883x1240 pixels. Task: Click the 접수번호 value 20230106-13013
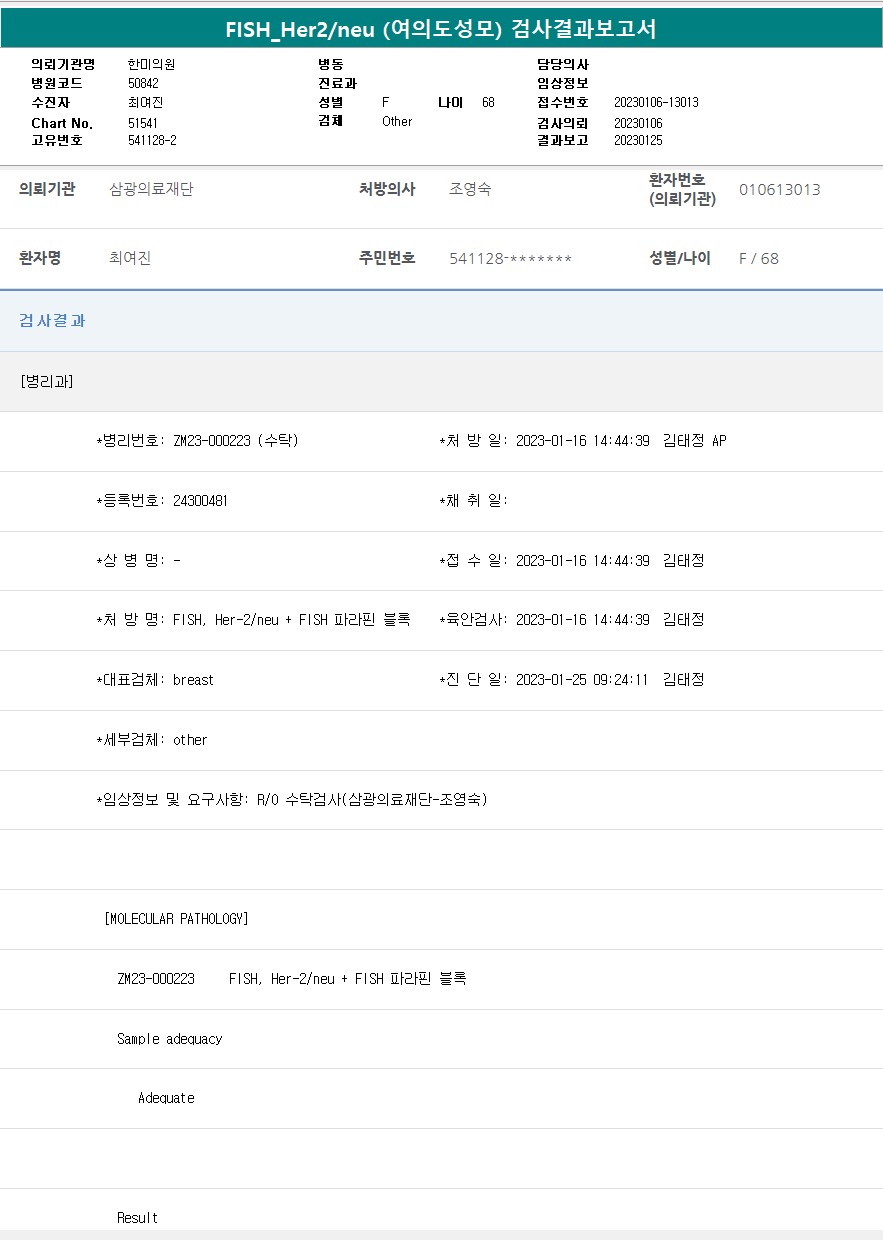pyautogui.click(x=655, y=103)
